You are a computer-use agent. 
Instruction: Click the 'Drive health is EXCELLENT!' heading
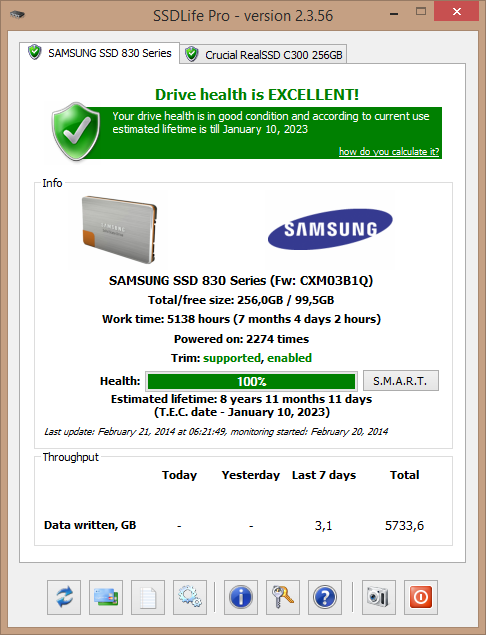pyautogui.click(x=257, y=94)
